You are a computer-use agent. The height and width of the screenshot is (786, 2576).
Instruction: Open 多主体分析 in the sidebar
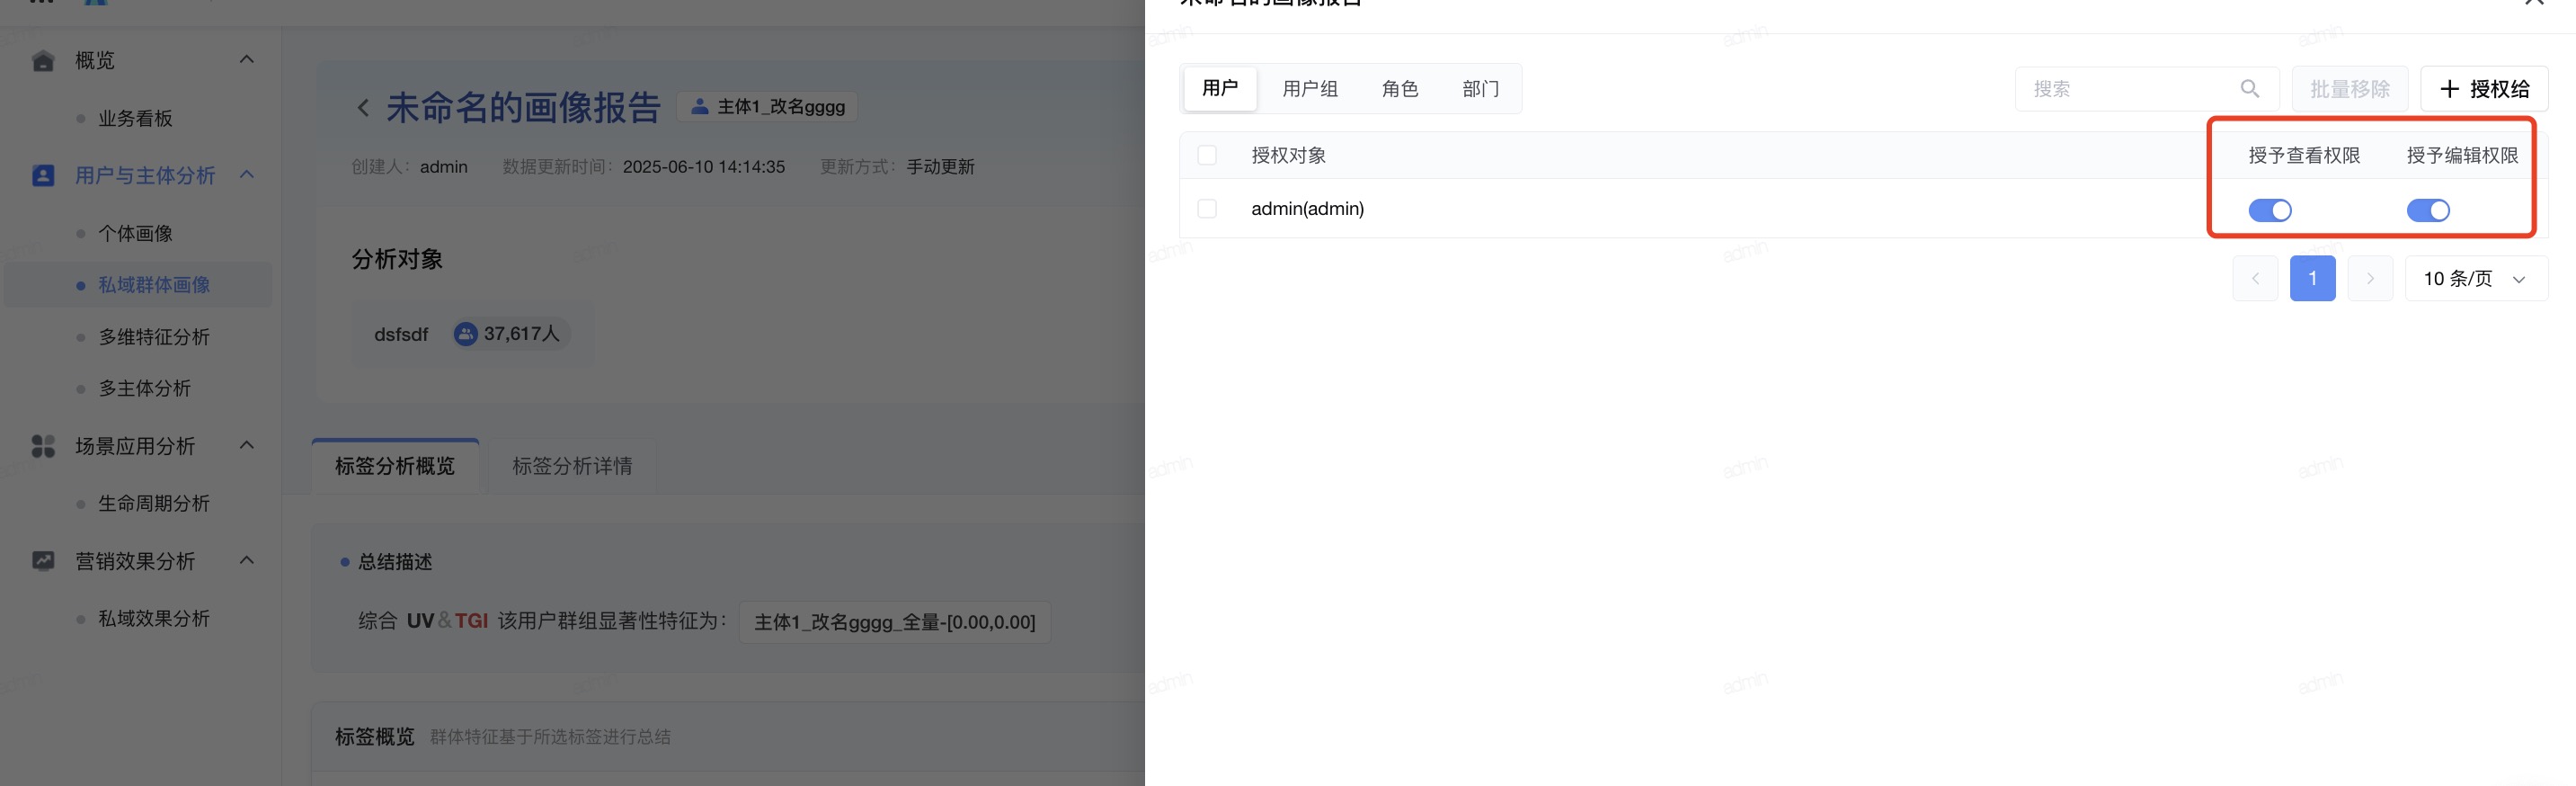tap(144, 389)
